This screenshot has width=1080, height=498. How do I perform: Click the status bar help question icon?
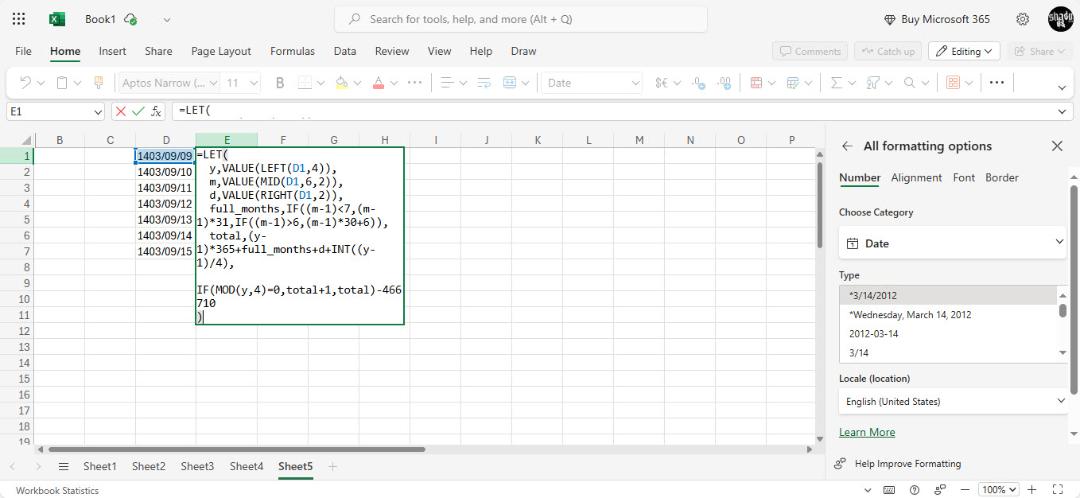coord(914,490)
